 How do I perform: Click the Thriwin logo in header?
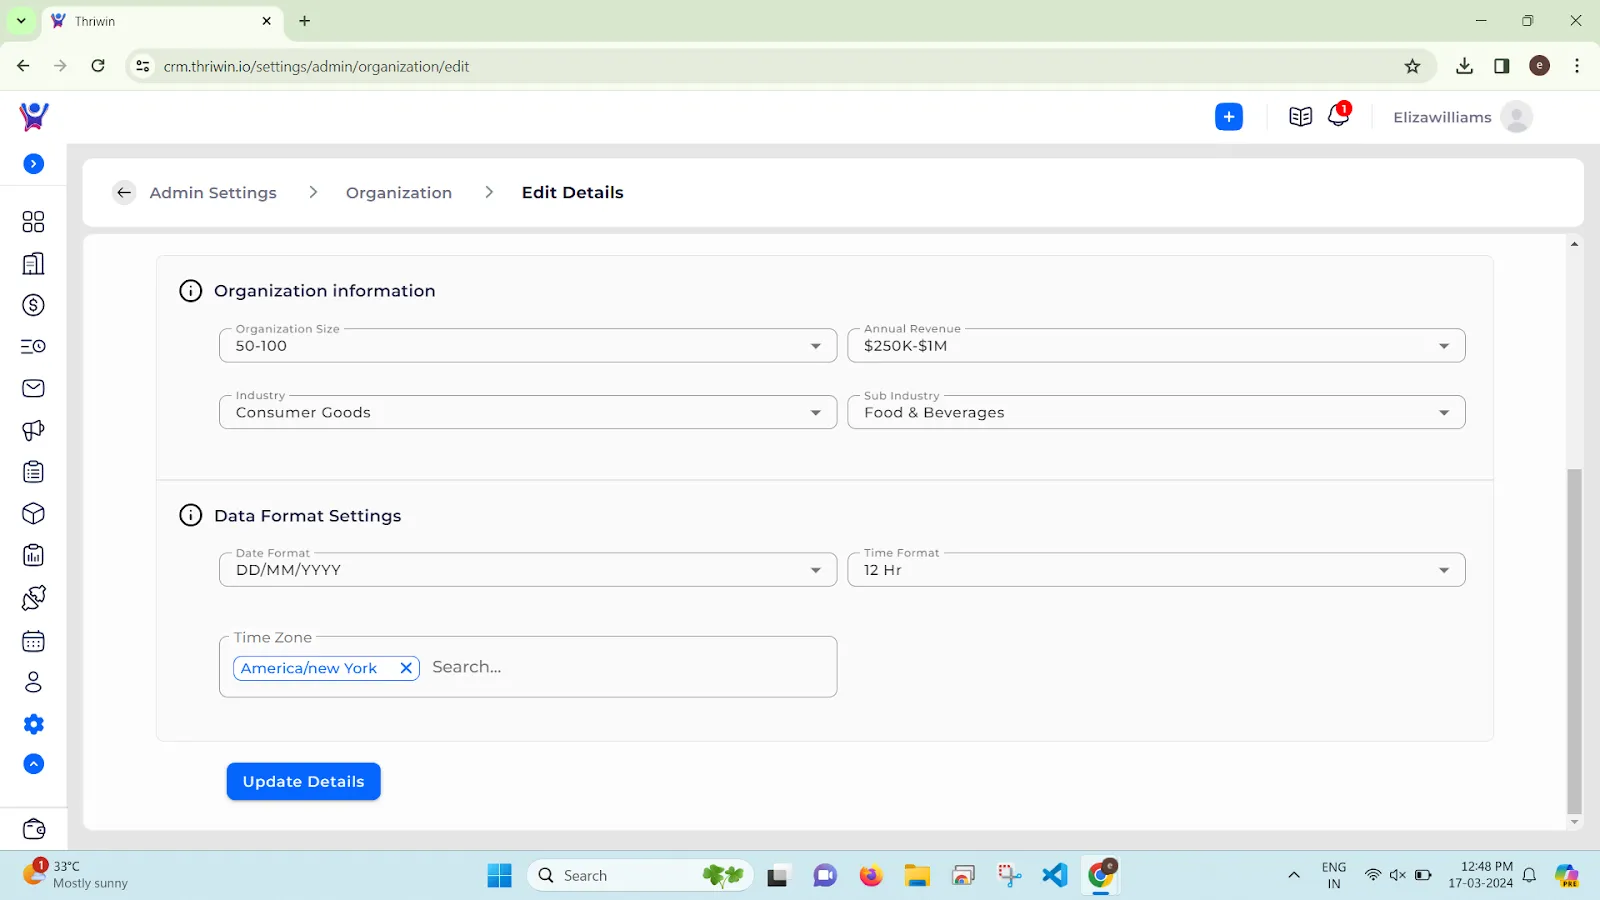[x=34, y=116]
